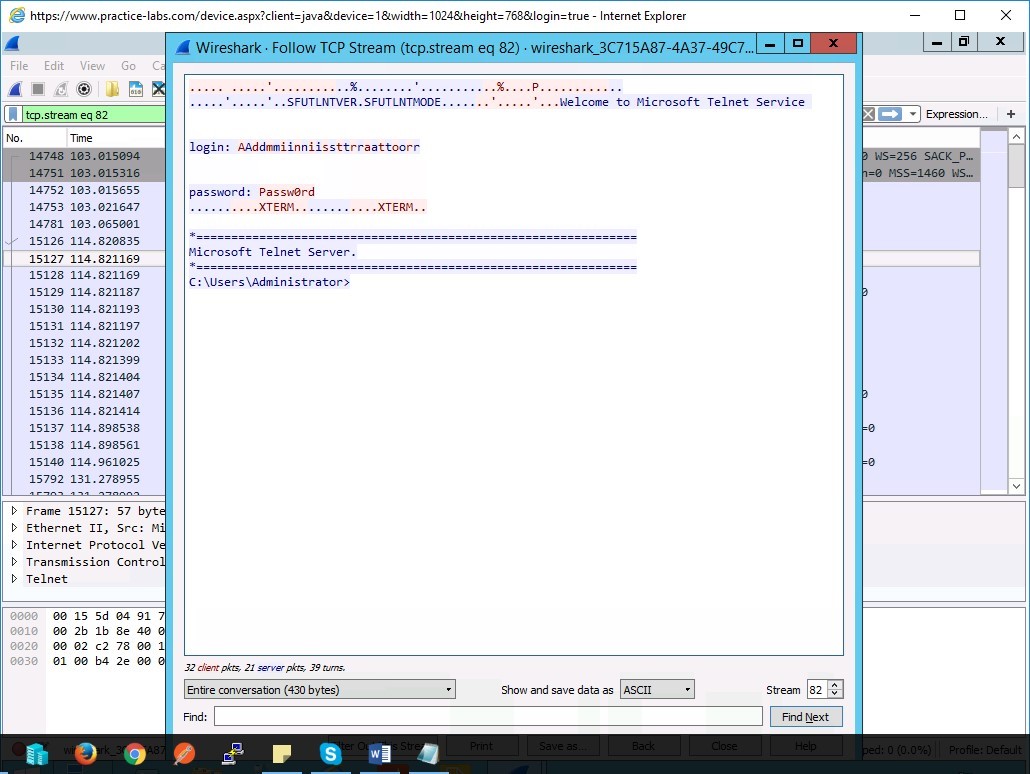Open Microsoft Word from the taskbar
The height and width of the screenshot is (774, 1030).
pyautogui.click(x=380, y=754)
